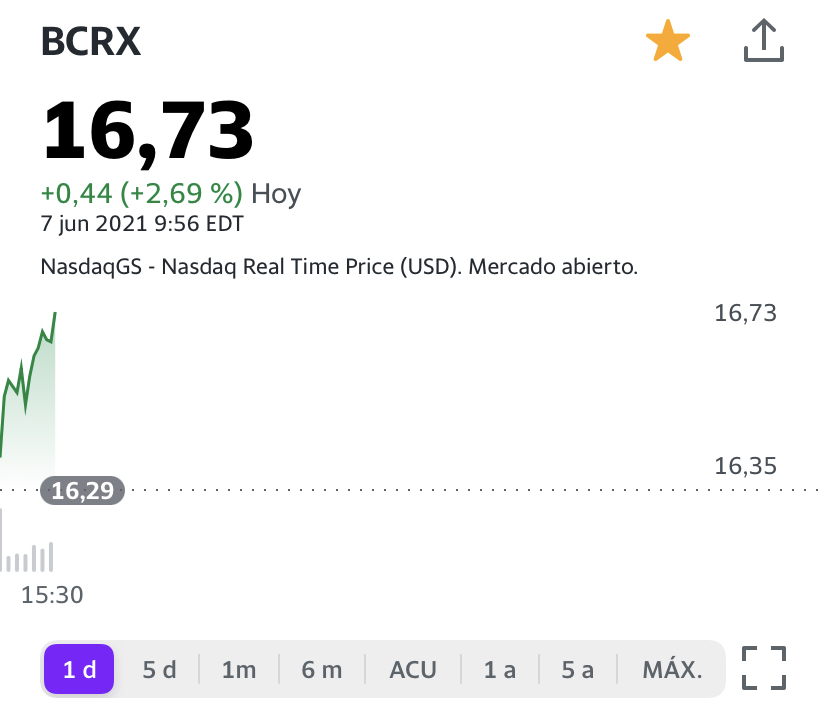Select the 6 m chart range

pos(322,669)
